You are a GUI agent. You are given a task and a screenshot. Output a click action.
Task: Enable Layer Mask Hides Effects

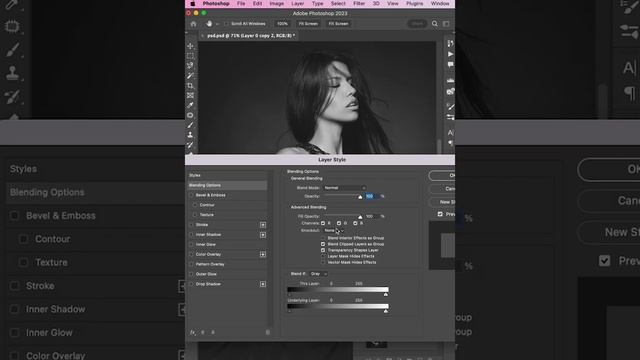coord(323,256)
